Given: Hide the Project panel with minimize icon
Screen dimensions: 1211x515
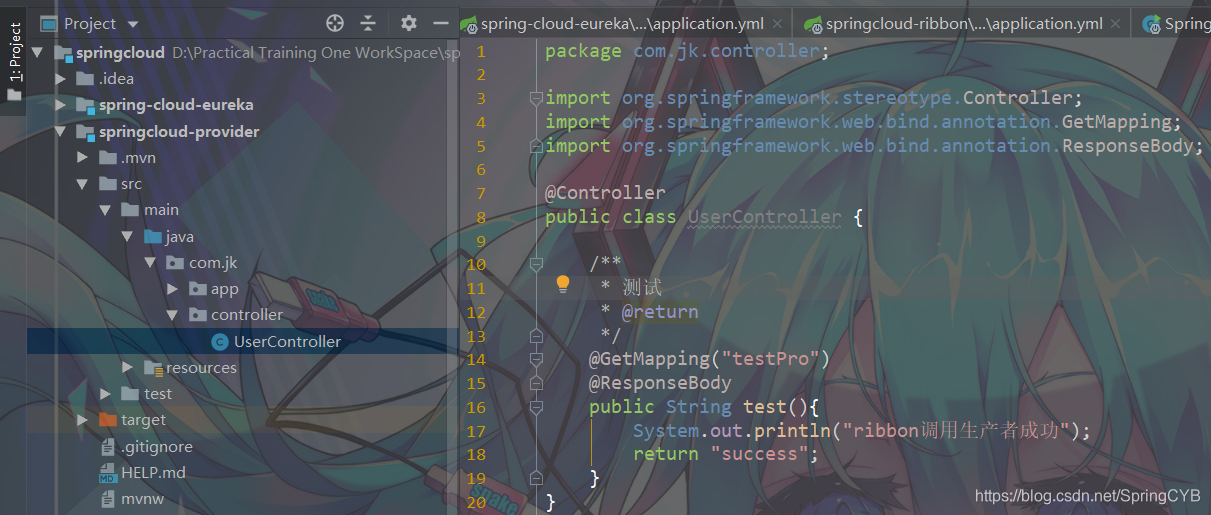Looking at the screenshot, I should click(x=440, y=23).
